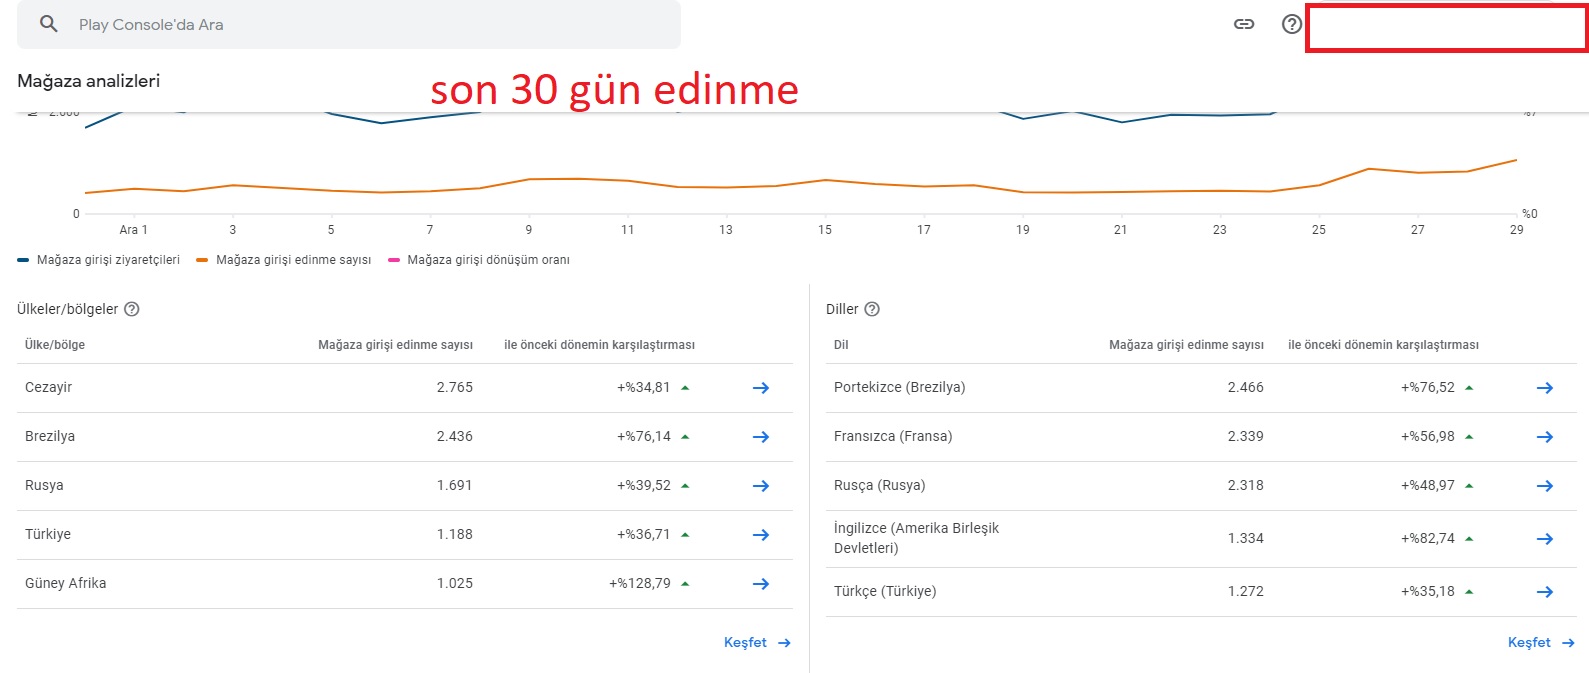Image resolution: width=1589 pixels, height=673 pixels.
Task: Click orange acquisitions line in chart
Action: point(800,182)
